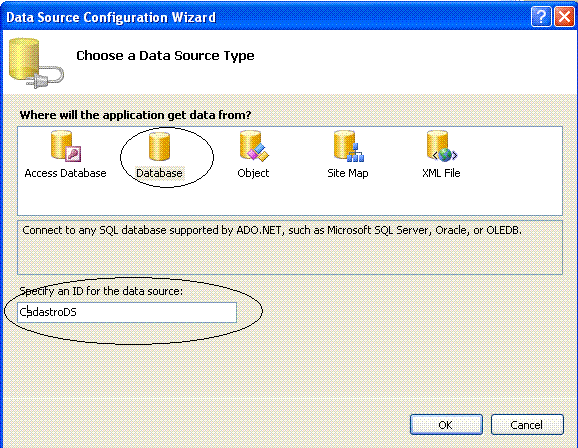Click empty area of data source list
This screenshot has width=578, height=448.
pos(290,198)
